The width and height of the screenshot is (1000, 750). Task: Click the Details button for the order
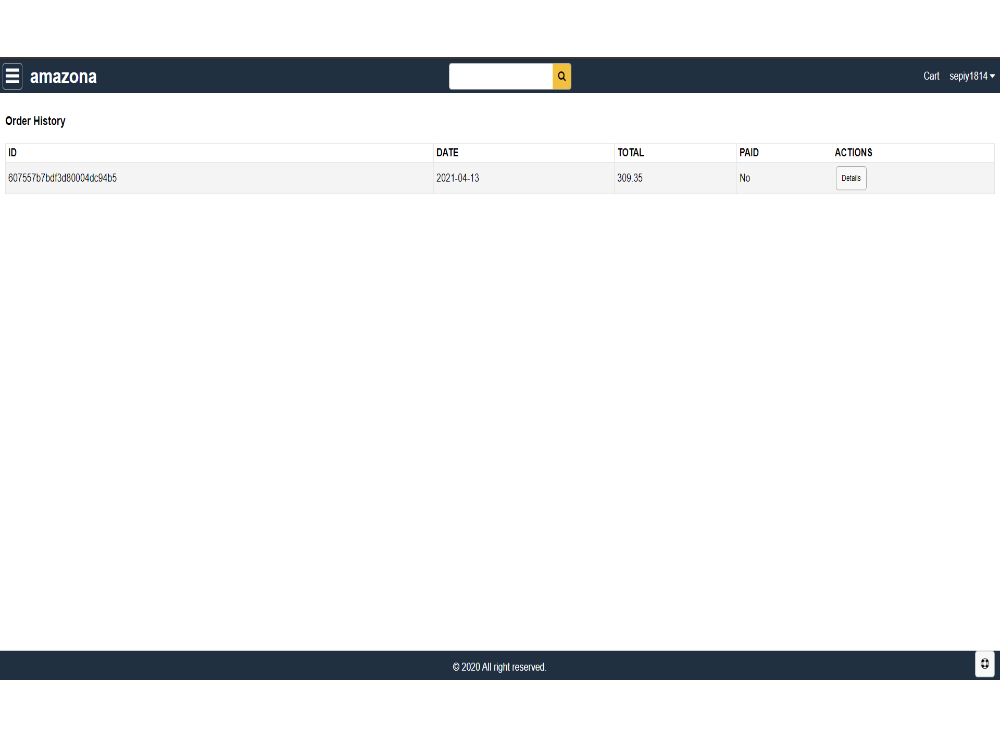click(x=851, y=178)
